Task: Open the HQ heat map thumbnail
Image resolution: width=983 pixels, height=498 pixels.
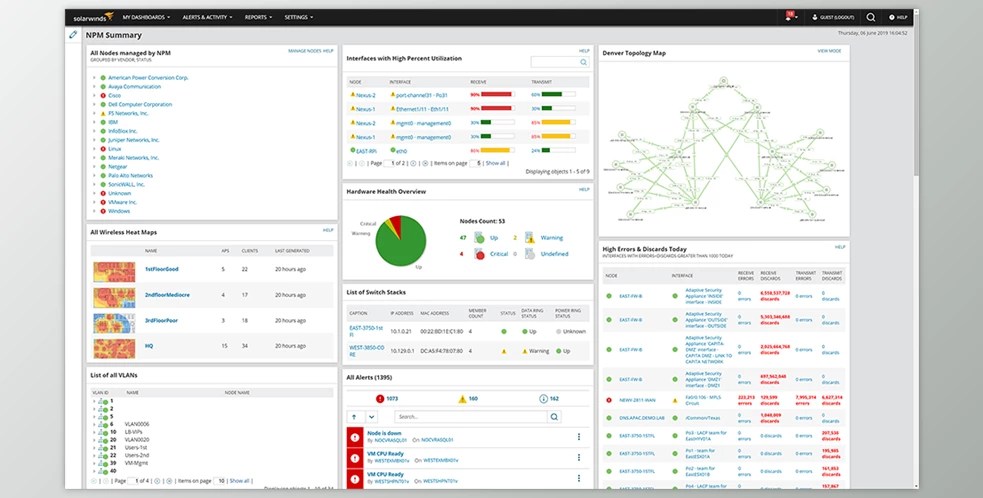Action: click(114, 349)
